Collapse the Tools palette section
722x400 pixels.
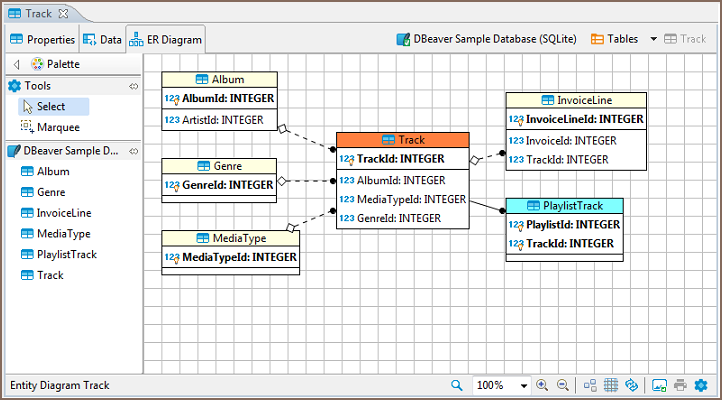pyautogui.click(x=134, y=87)
